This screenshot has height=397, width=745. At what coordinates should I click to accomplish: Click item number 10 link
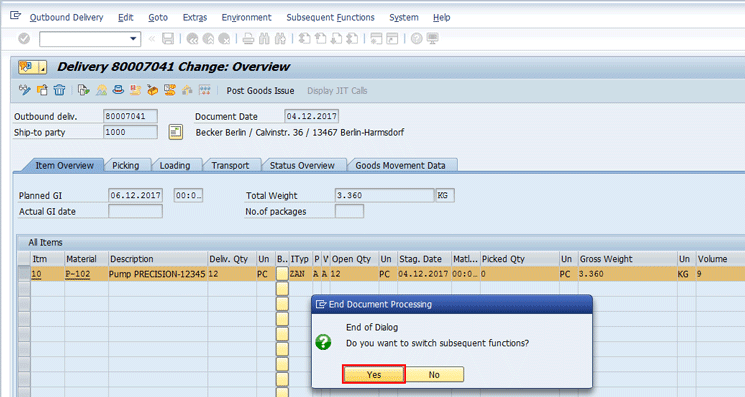(36, 274)
